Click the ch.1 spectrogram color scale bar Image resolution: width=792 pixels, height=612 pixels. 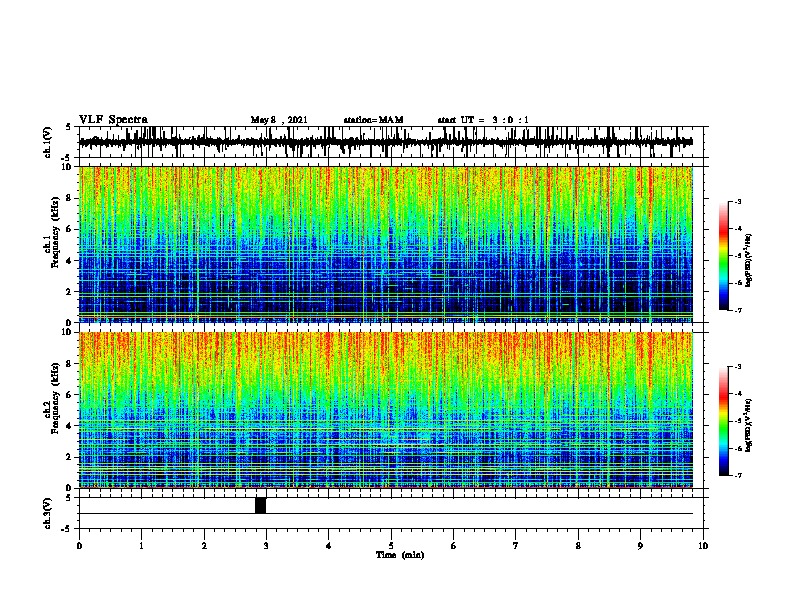click(724, 256)
